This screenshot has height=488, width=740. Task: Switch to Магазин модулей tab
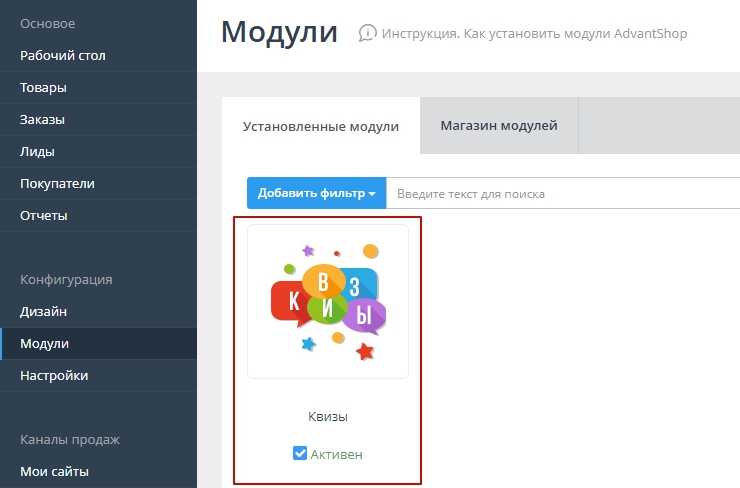coord(498,126)
